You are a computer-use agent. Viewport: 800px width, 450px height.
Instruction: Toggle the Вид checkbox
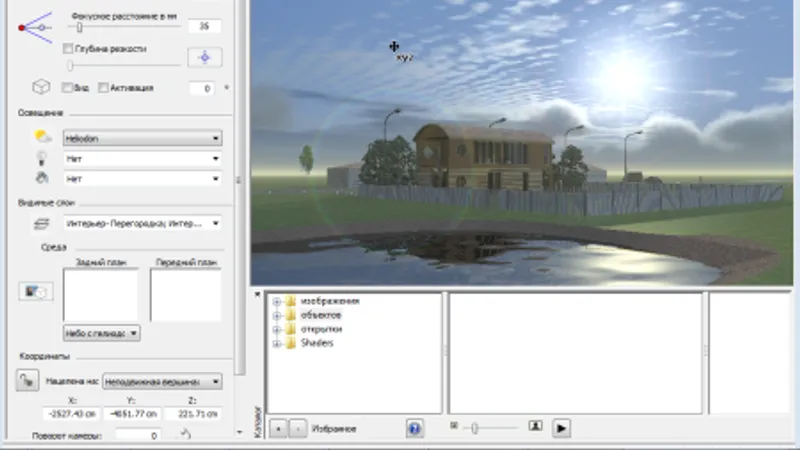67,88
